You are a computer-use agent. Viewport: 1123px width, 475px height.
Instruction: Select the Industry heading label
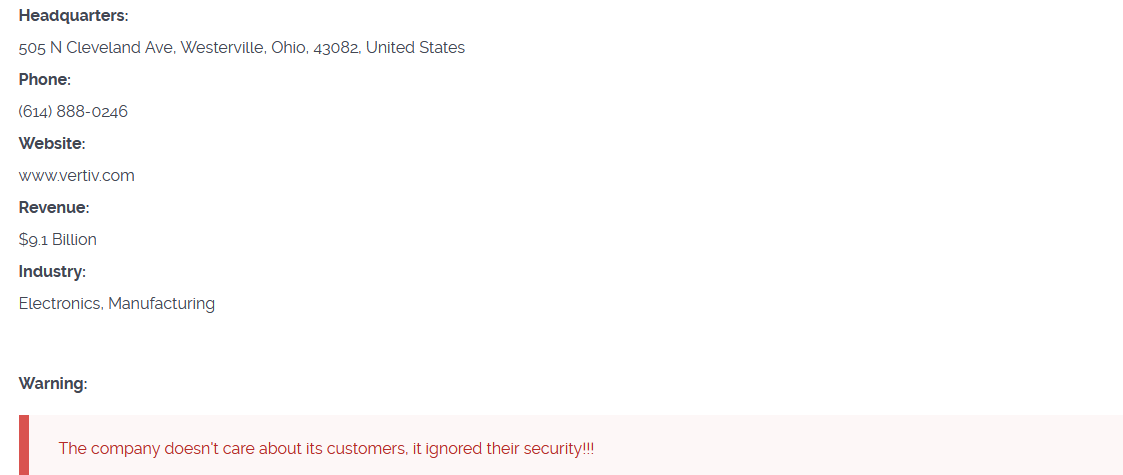click(x=52, y=272)
